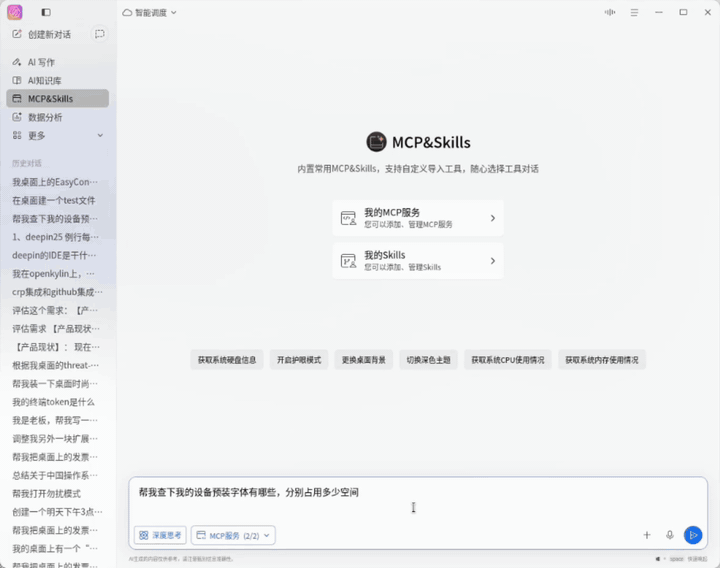Image resolution: width=720 pixels, height=568 pixels.
Task: Open history chat crp集成和github集成…
Action: pos(57,292)
